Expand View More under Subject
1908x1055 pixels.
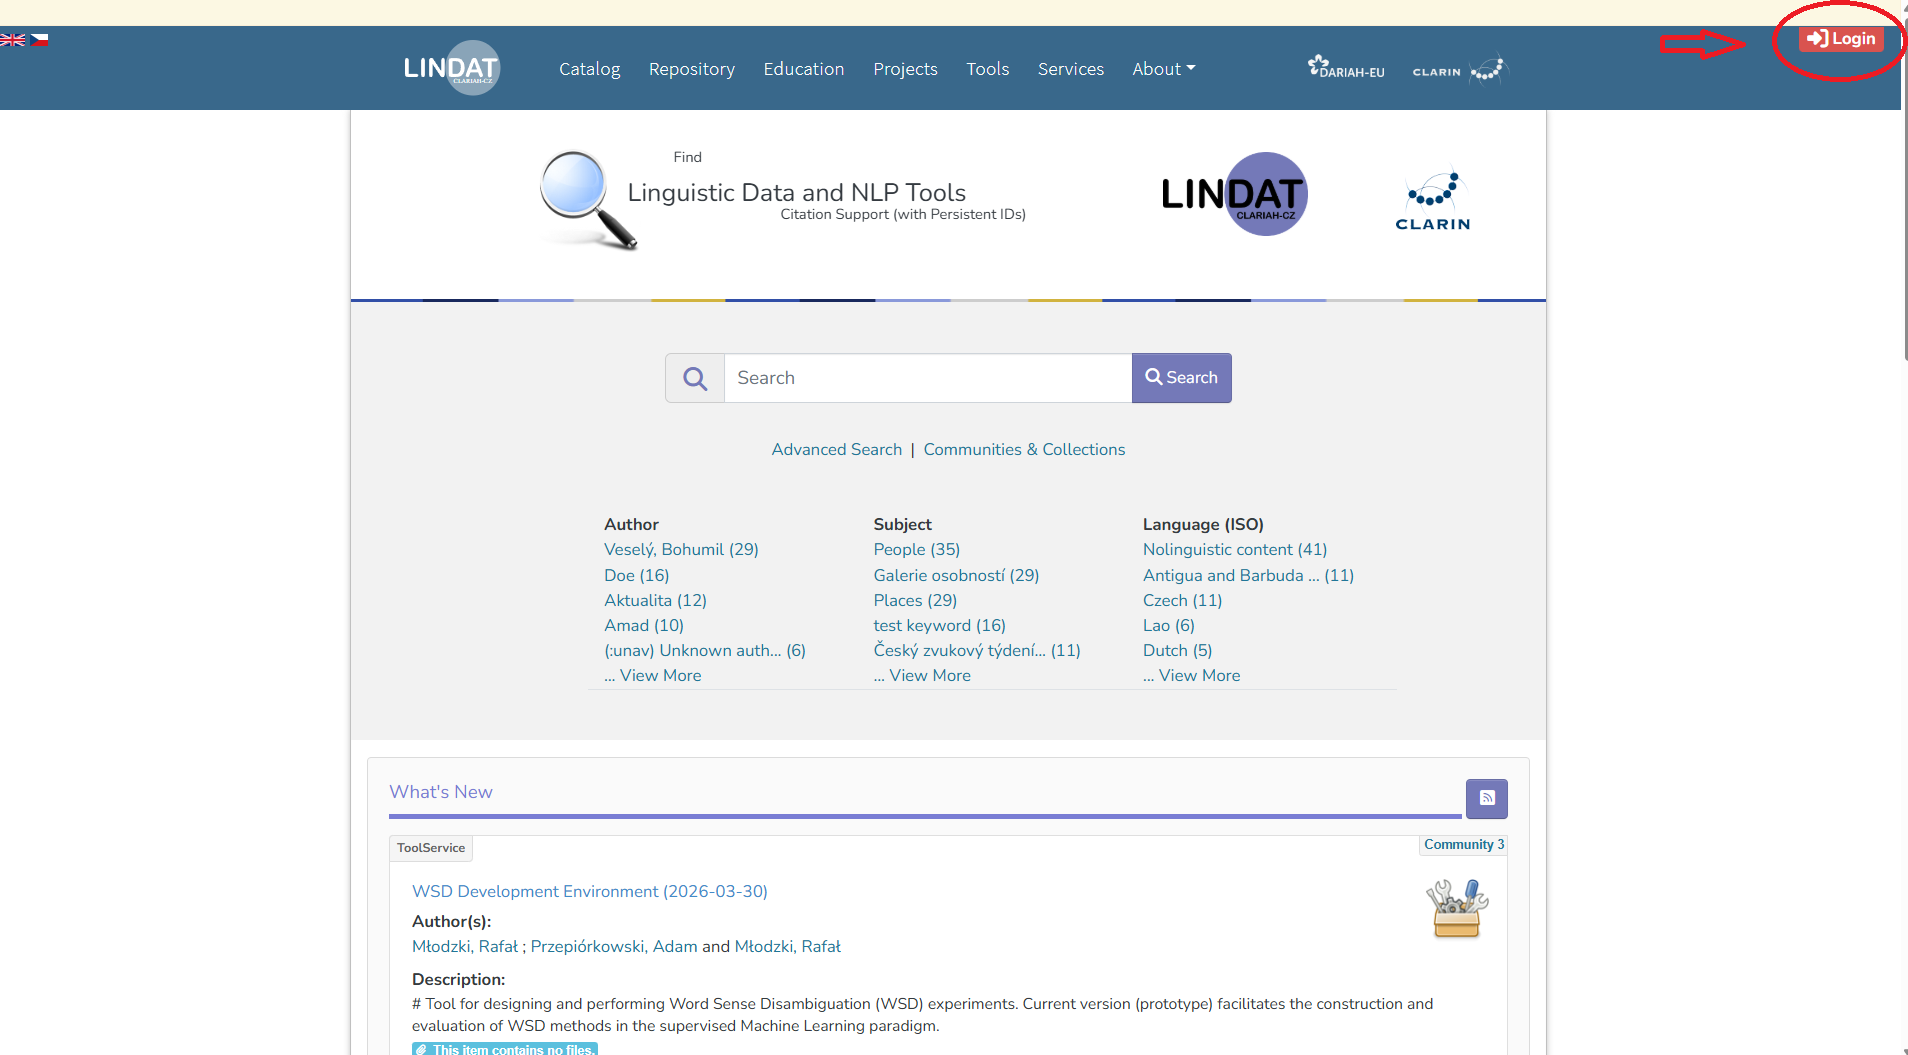coord(922,675)
